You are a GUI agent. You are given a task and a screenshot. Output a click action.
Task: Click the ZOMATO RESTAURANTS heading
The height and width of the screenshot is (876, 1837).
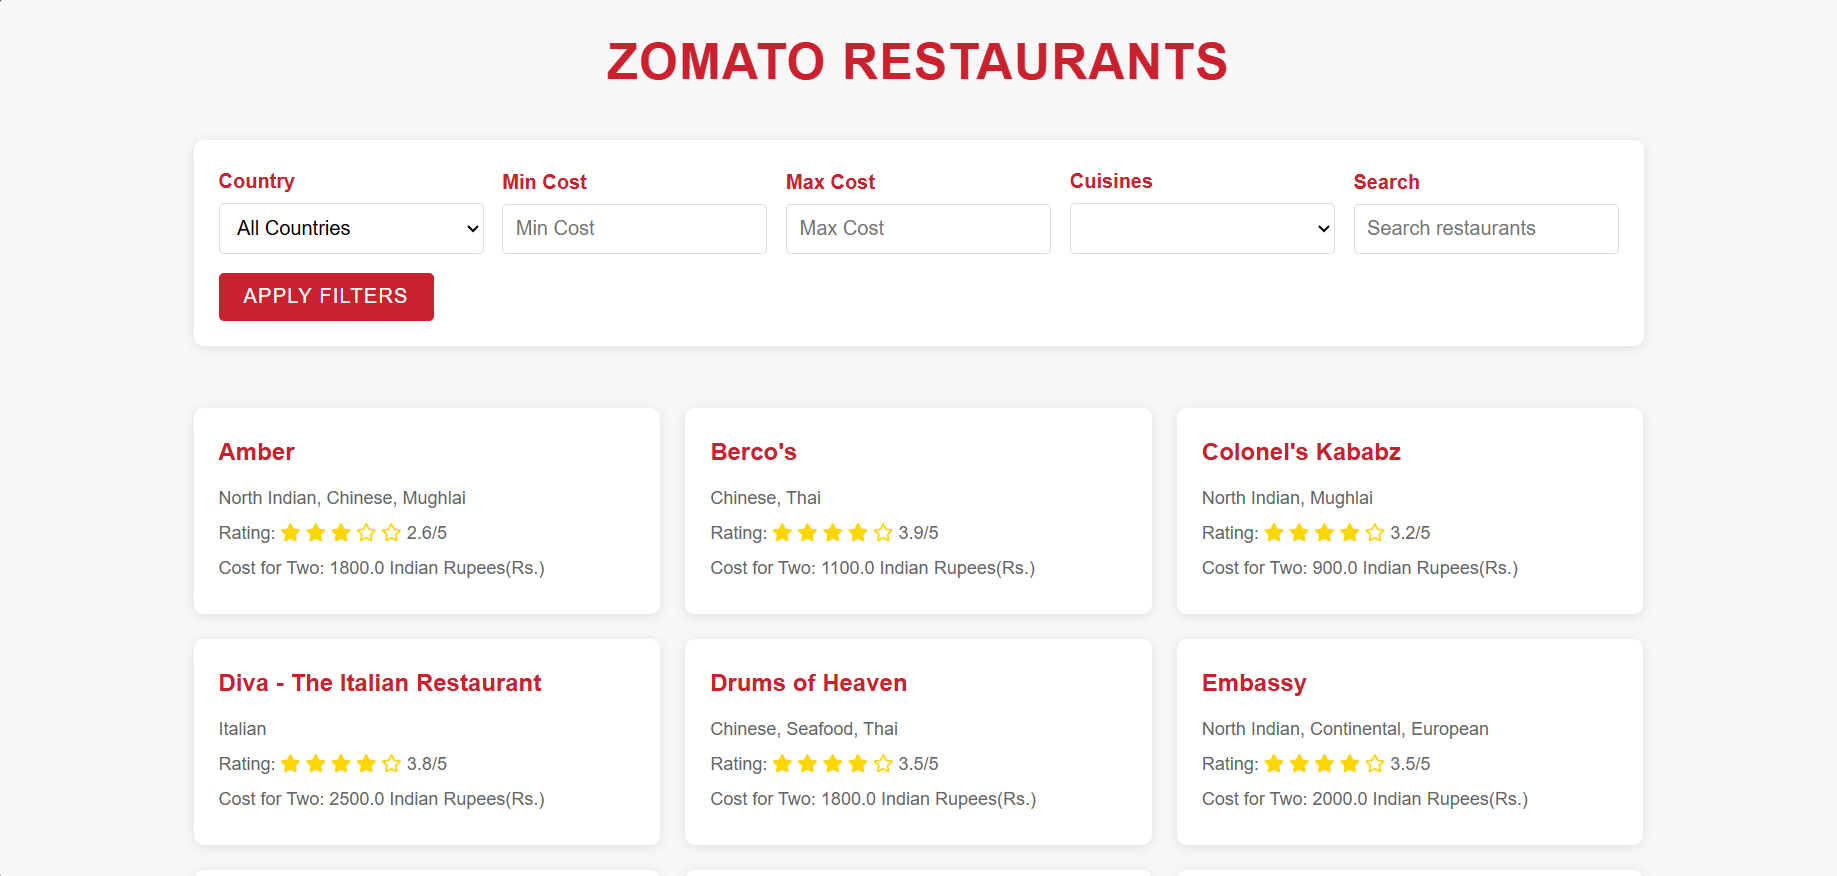coord(918,62)
